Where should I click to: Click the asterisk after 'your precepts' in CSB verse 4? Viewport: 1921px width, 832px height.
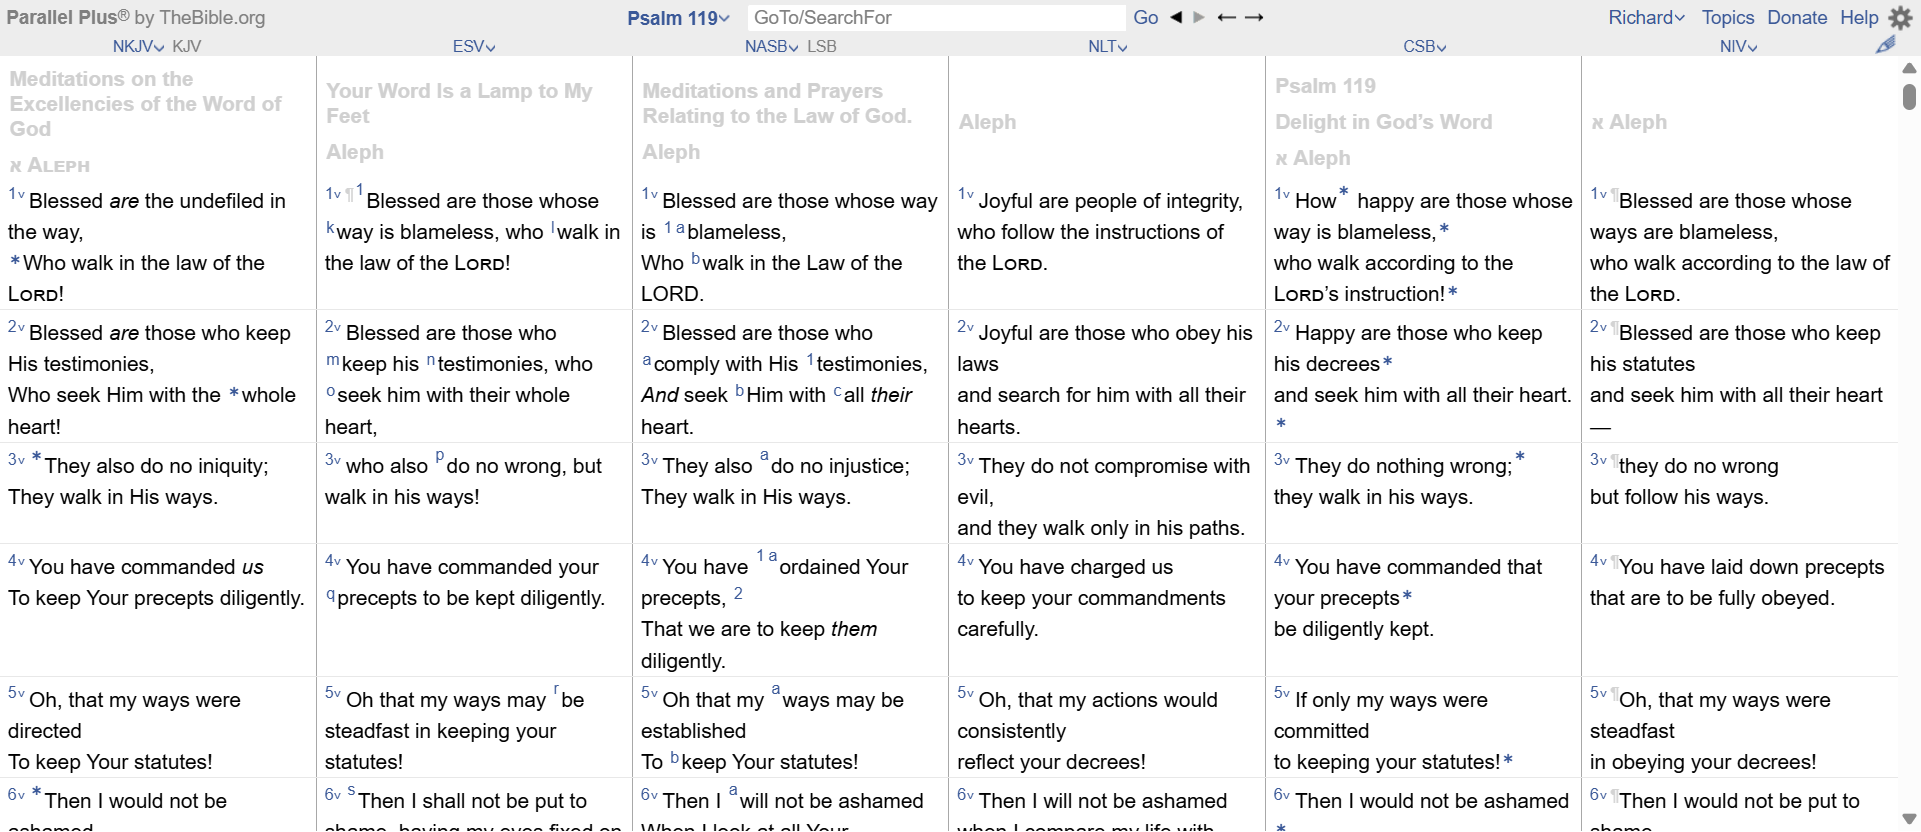(1407, 597)
